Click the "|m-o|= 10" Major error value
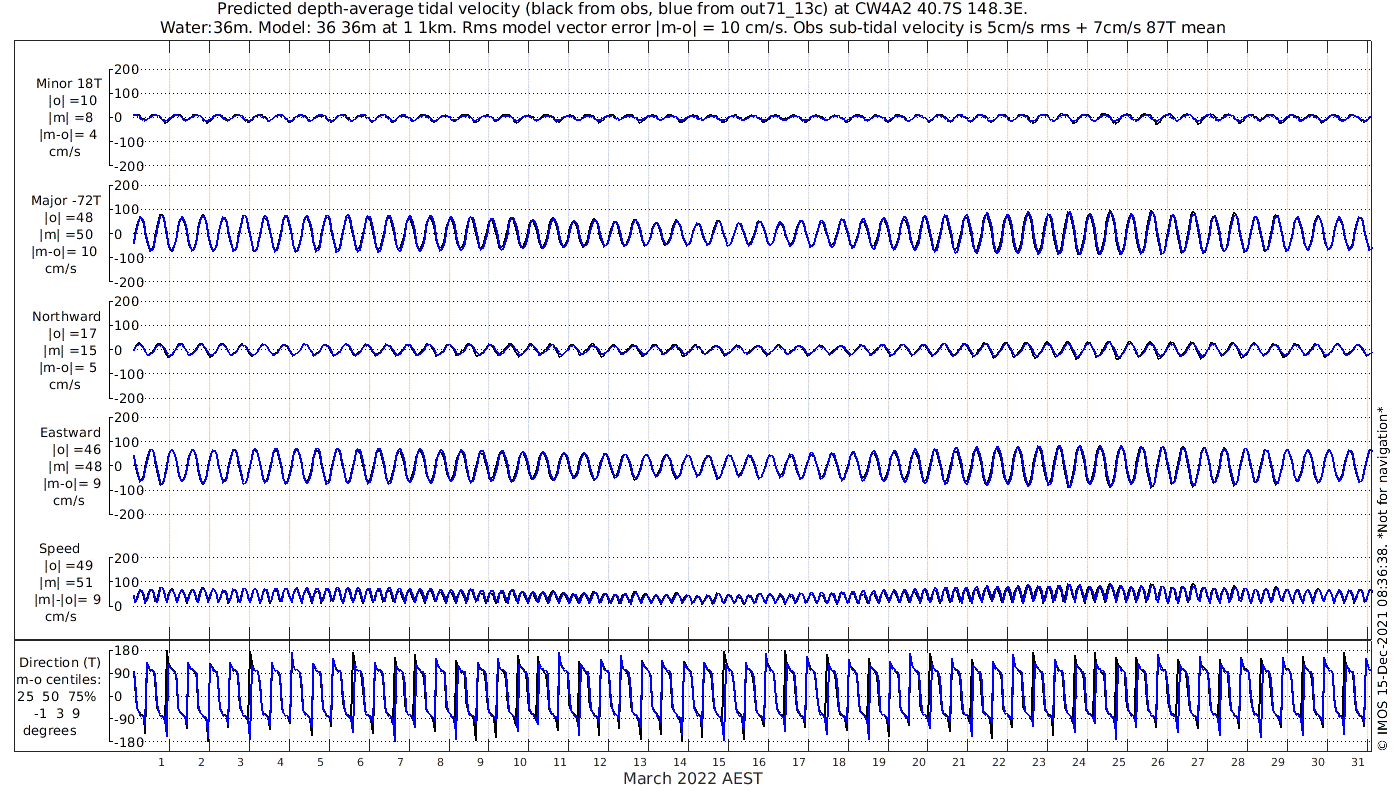 tap(64, 251)
